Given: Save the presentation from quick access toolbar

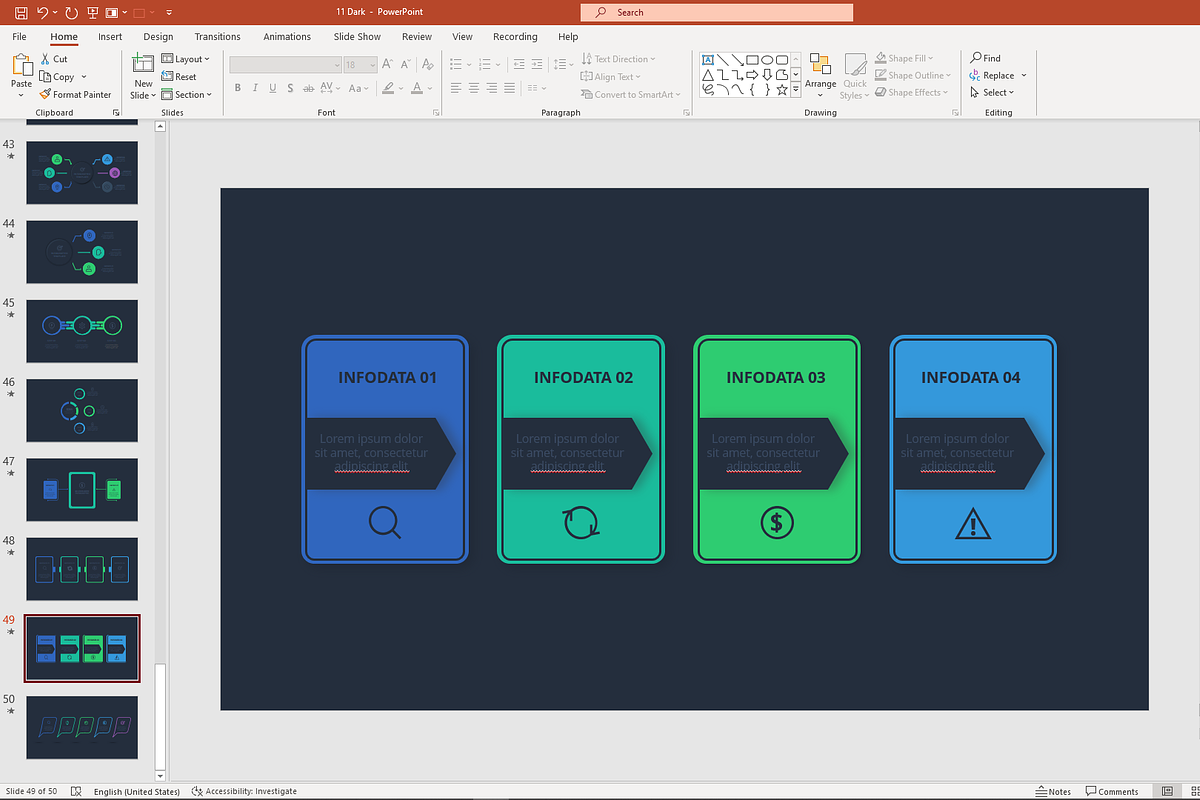Looking at the screenshot, I should coord(21,13).
